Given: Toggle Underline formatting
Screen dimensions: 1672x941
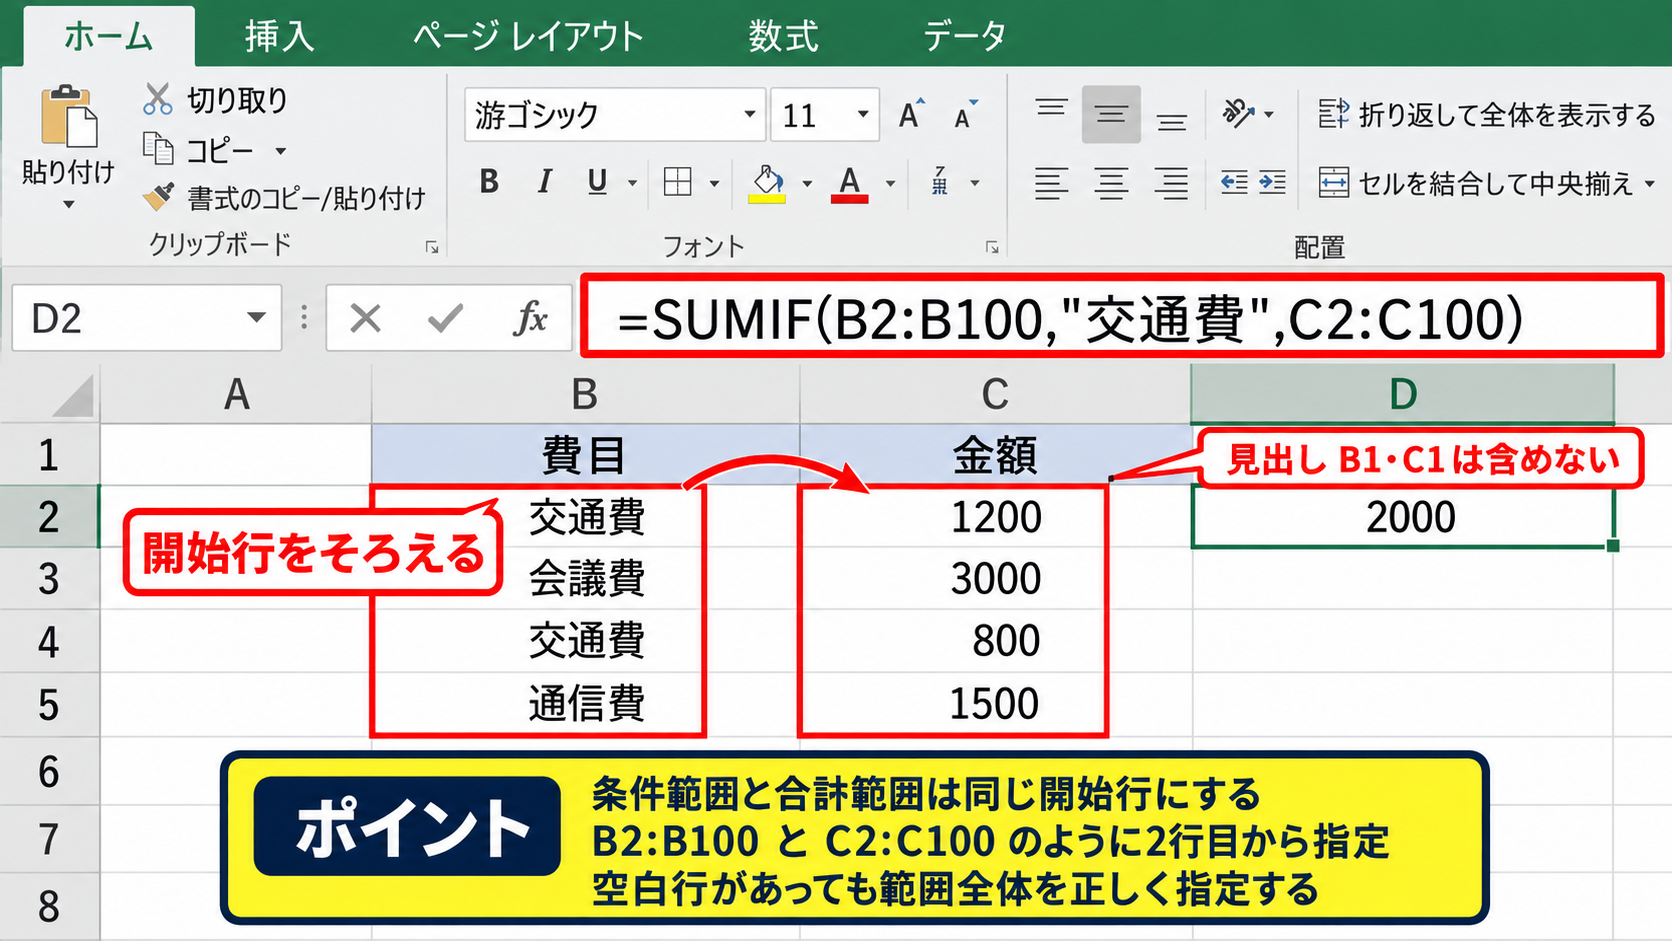Looking at the screenshot, I should click(x=597, y=182).
